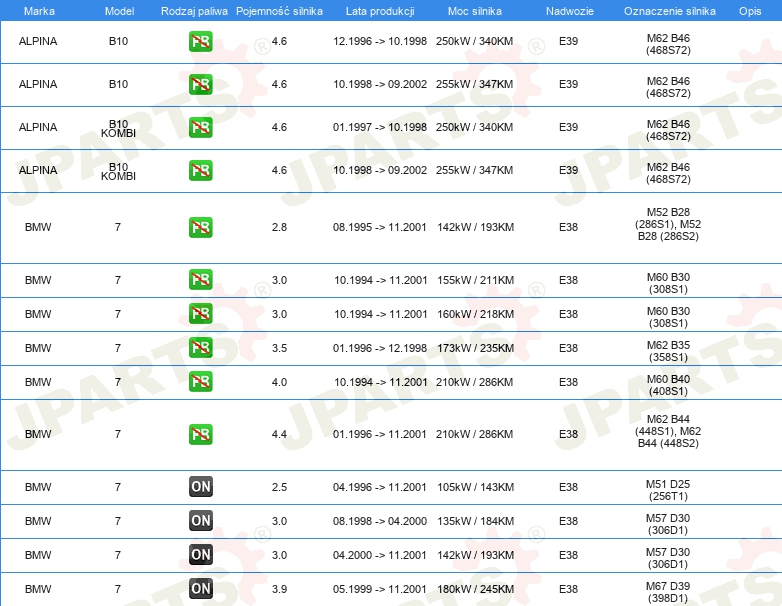Click the PB icon for ALPINA B10 KOMBI 255kW
Screen dimensions: 782x606
pos(201,170)
